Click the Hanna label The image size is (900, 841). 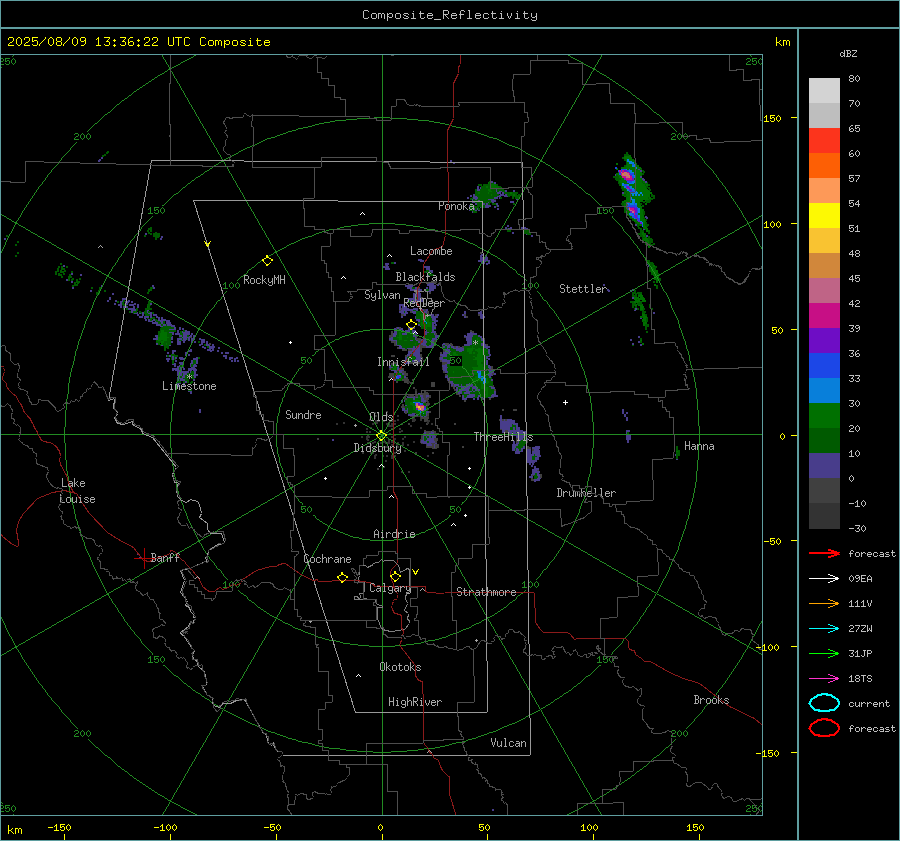[x=699, y=446]
